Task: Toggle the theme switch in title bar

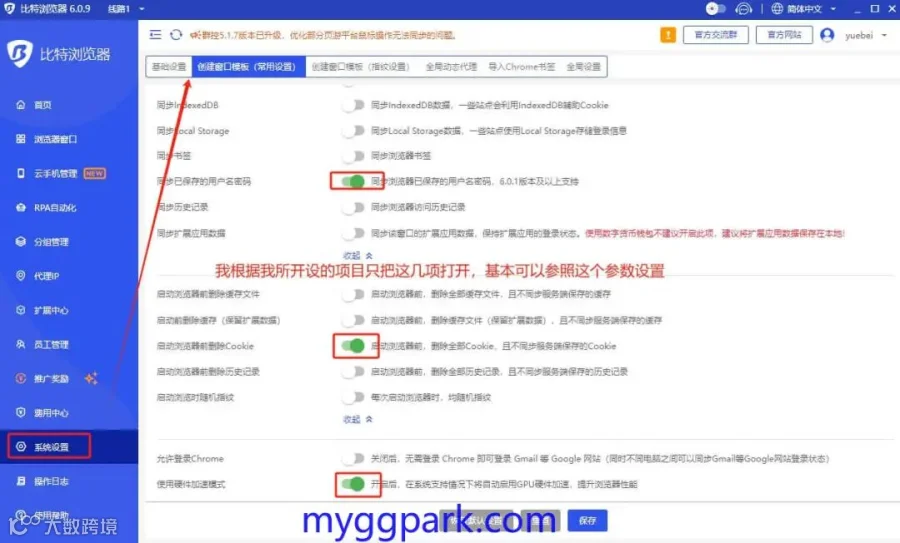Action: click(x=715, y=9)
